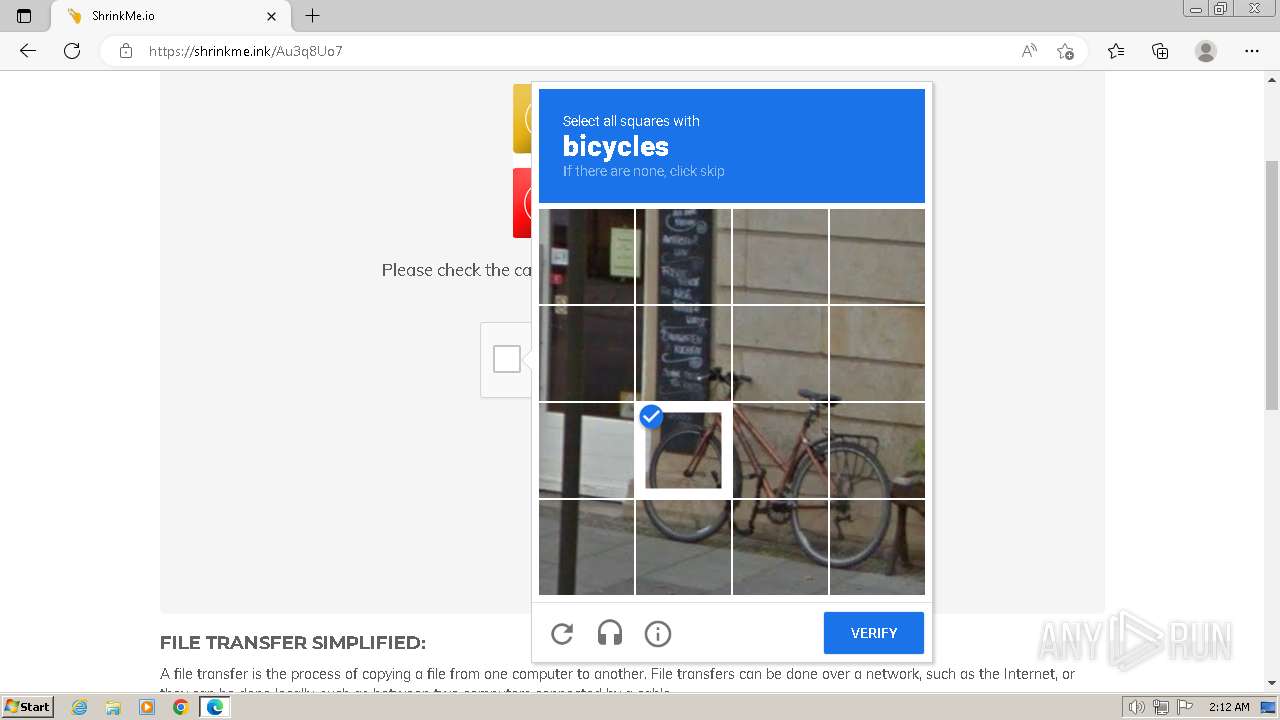
Task: Select tile with chalkboard menu top
Action: 684,257
